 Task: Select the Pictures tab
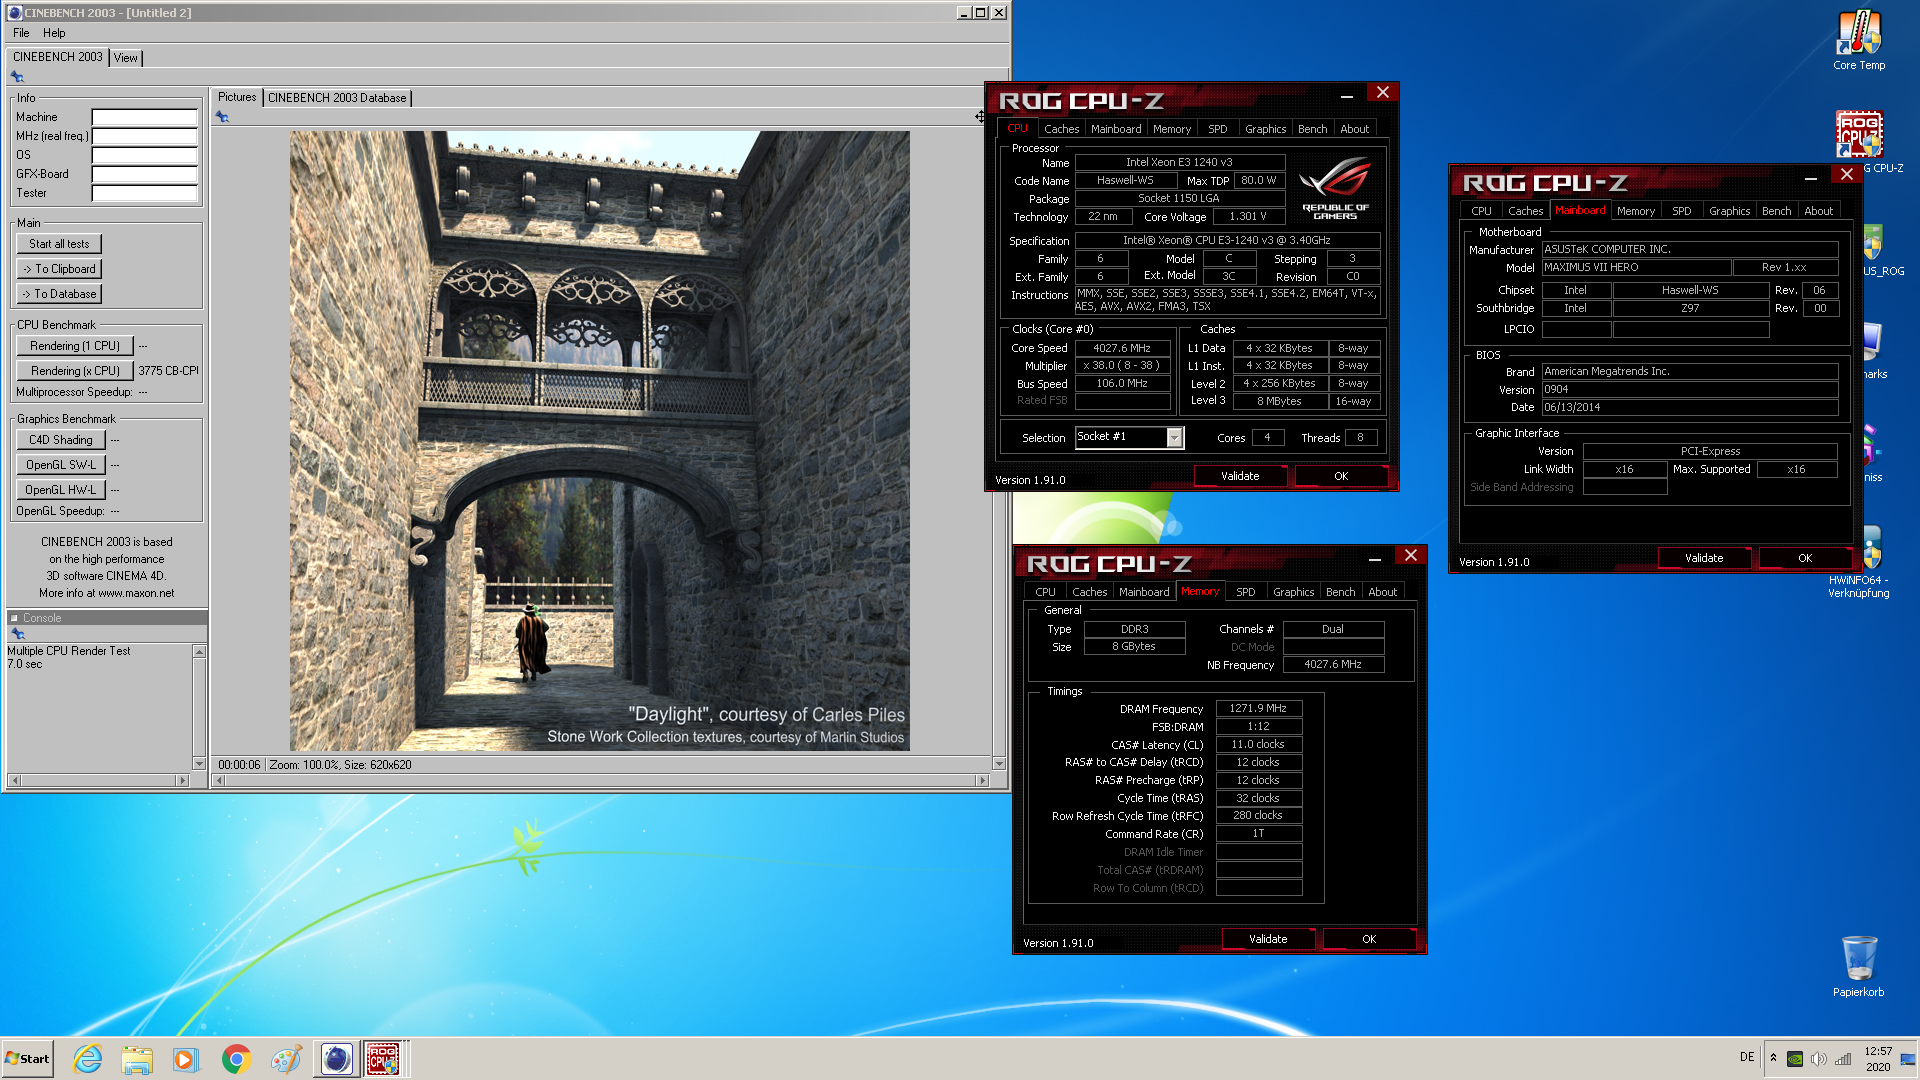(x=237, y=97)
